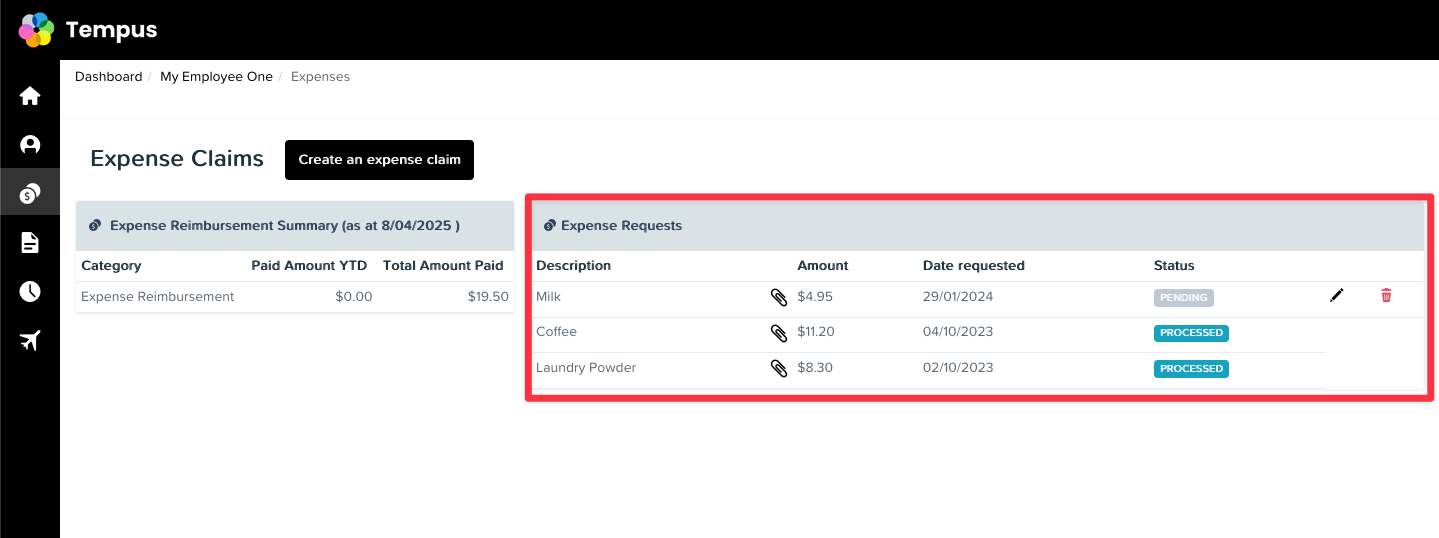Image resolution: width=1439 pixels, height=538 pixels.
Task: Go to Dashboard breadcrumb link
Action: 109,77
